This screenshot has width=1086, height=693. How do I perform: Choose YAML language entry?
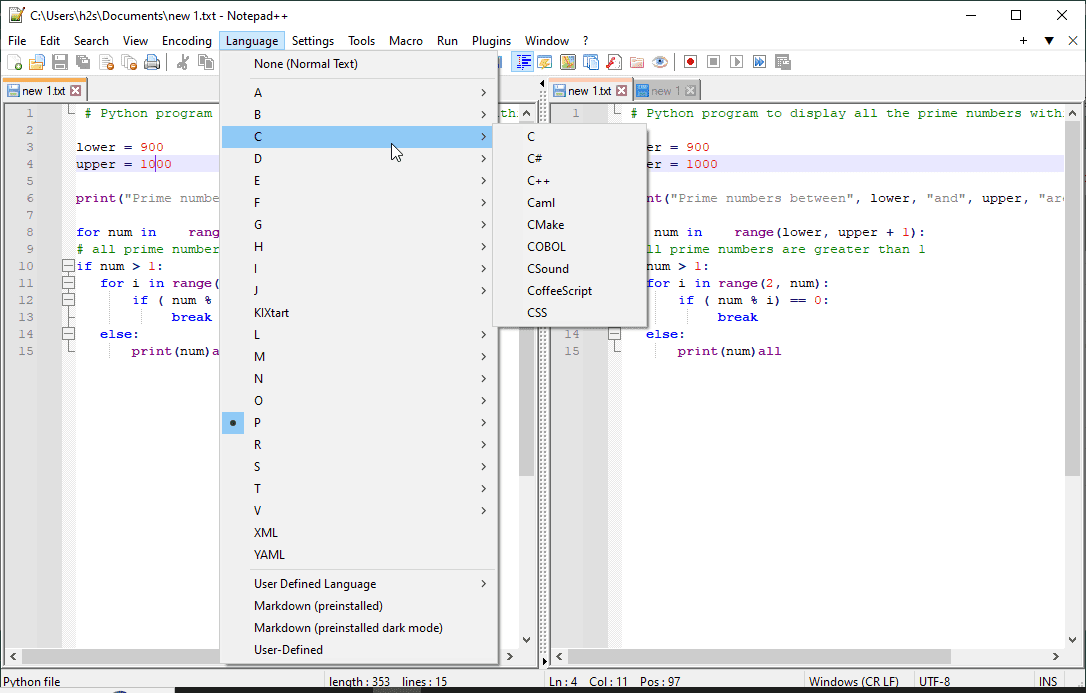[x=359, y=555]
